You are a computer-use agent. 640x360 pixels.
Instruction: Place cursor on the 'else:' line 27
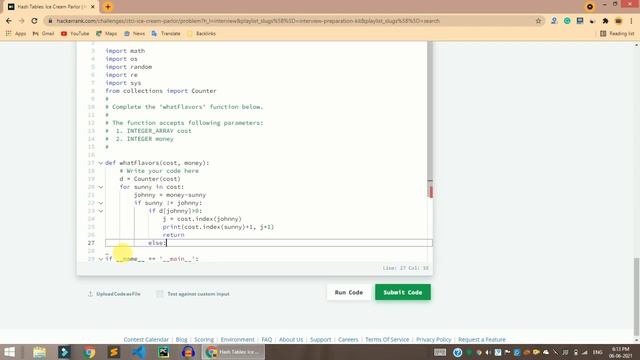click(269, 243)
